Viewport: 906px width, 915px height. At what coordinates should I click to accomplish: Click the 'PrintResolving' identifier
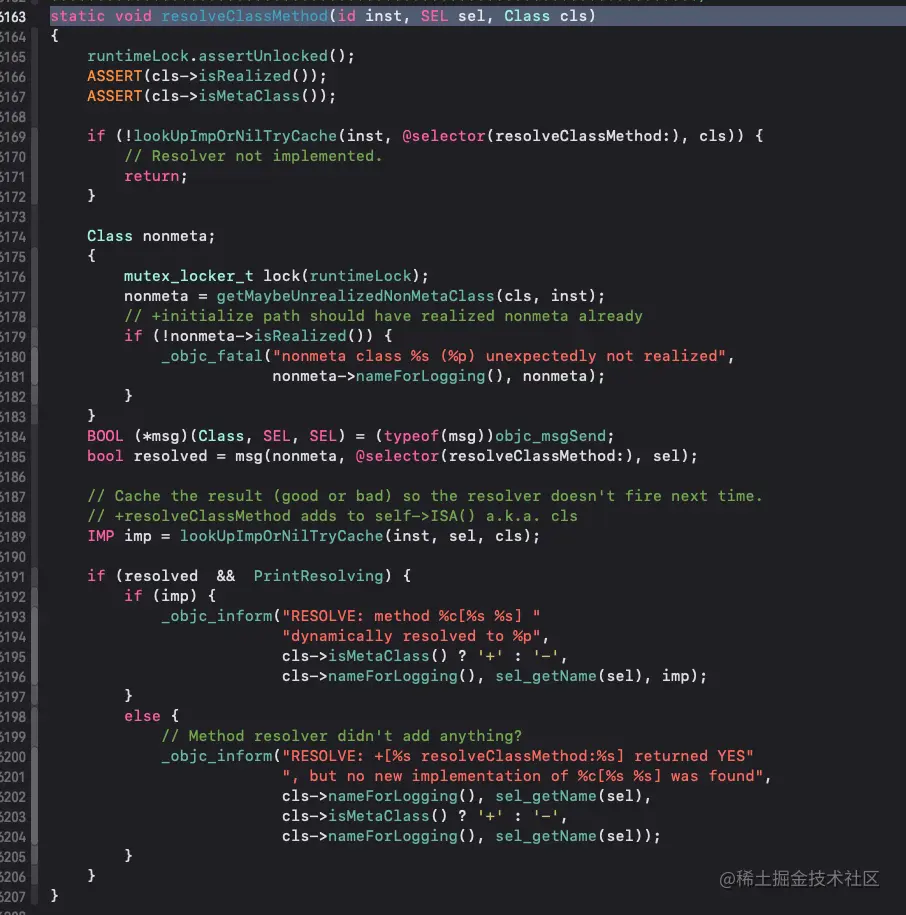[x=319, y=576]
